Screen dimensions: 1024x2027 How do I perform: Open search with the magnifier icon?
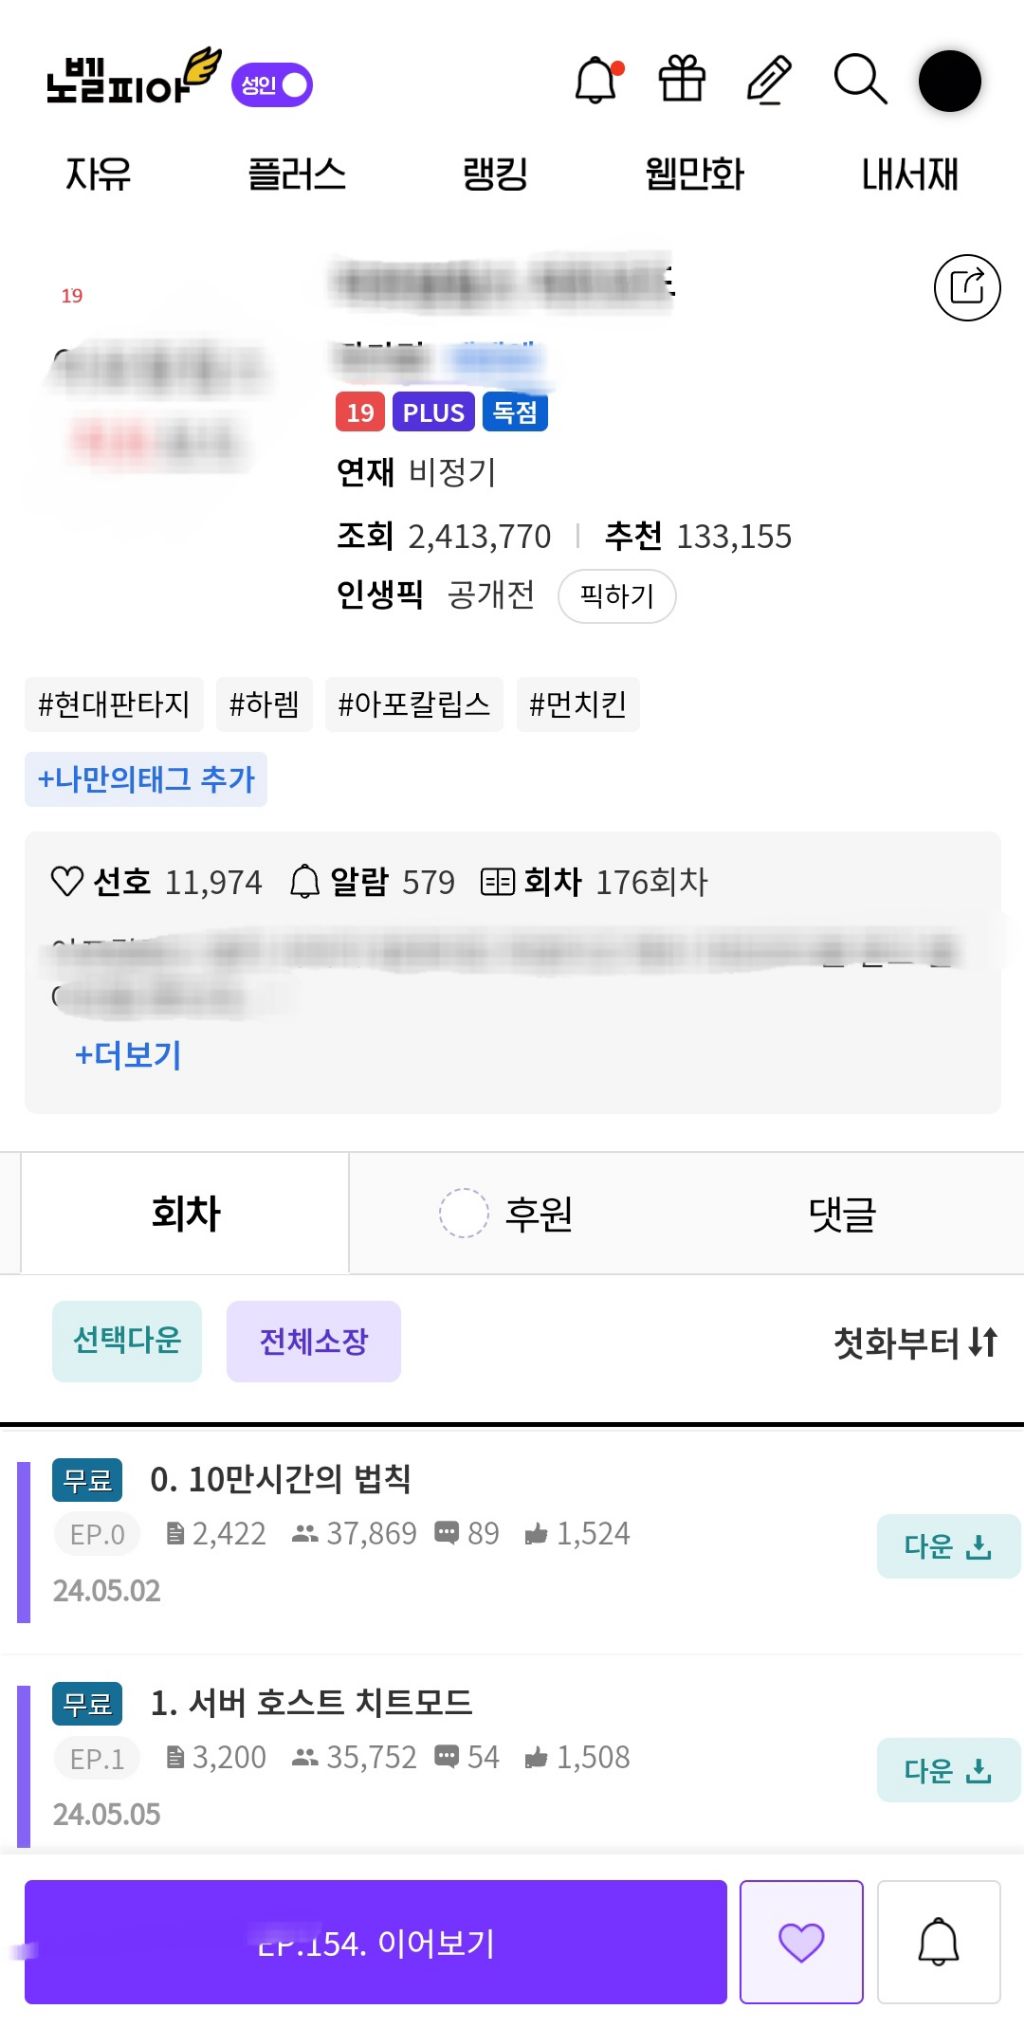tap(859, 79)
